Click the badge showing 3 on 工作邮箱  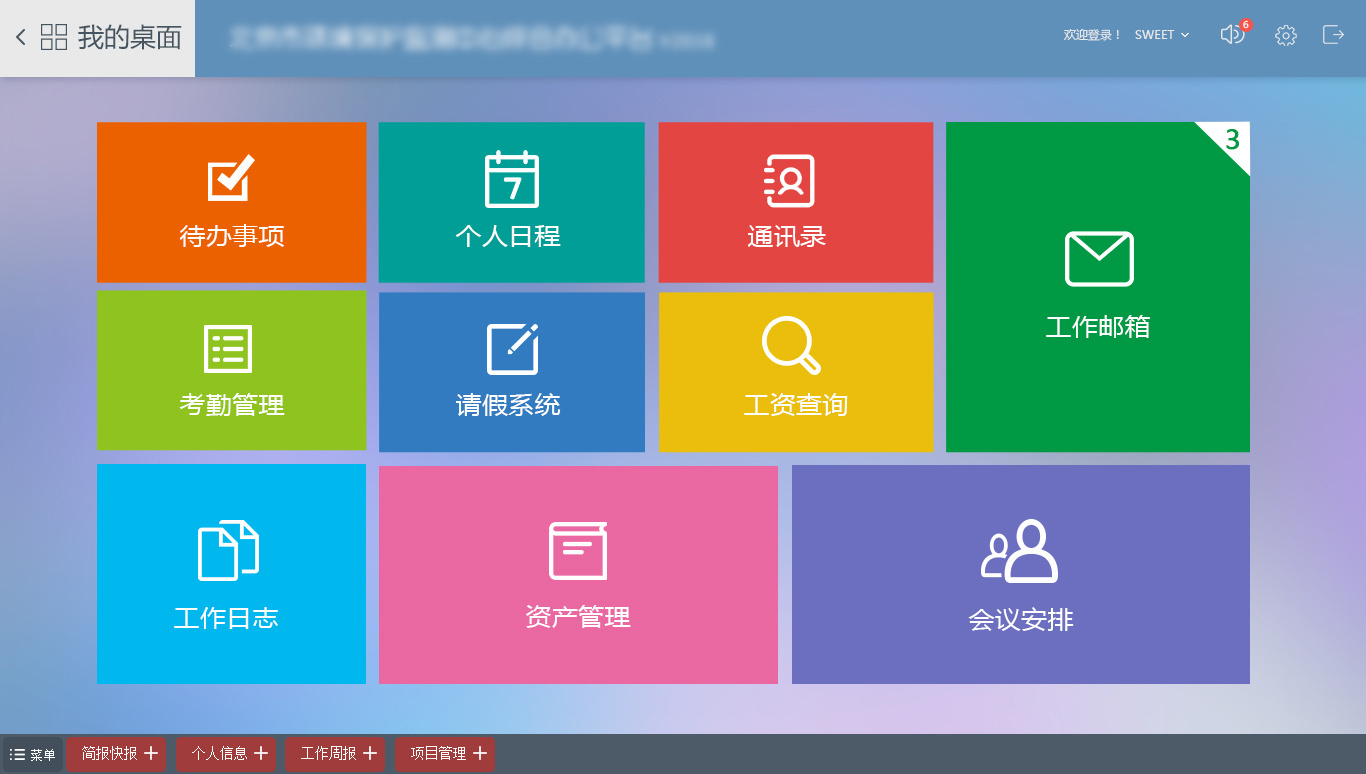[x=1234, y=141]
